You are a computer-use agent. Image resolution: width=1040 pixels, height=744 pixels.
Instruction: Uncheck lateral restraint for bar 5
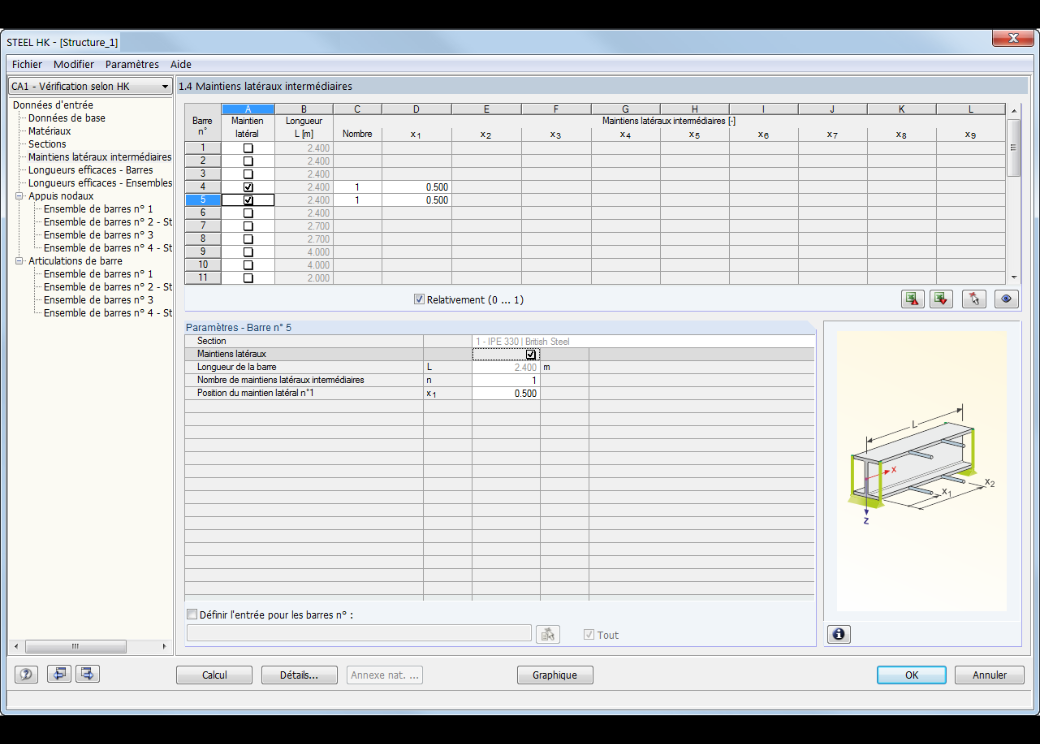tap(248, 200)
